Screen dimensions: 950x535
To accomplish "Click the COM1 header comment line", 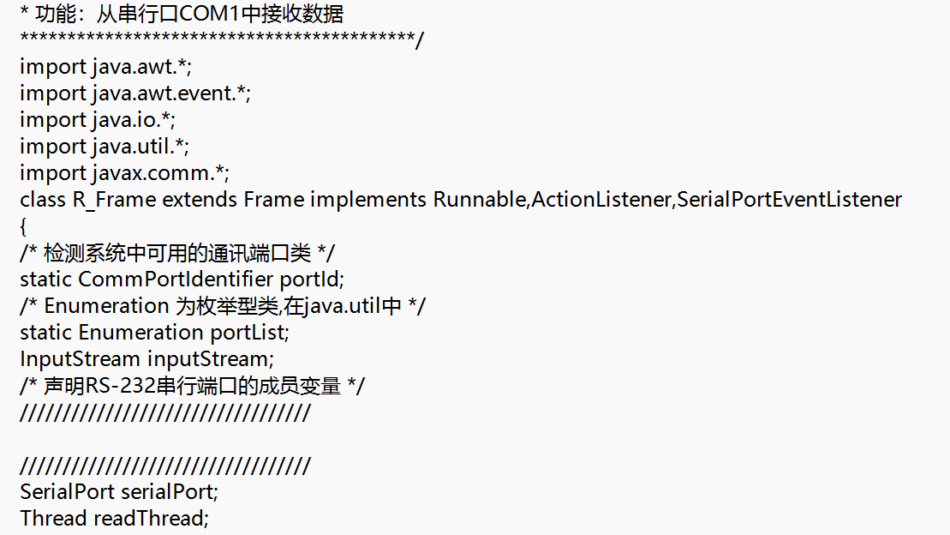I will [182, 13].
